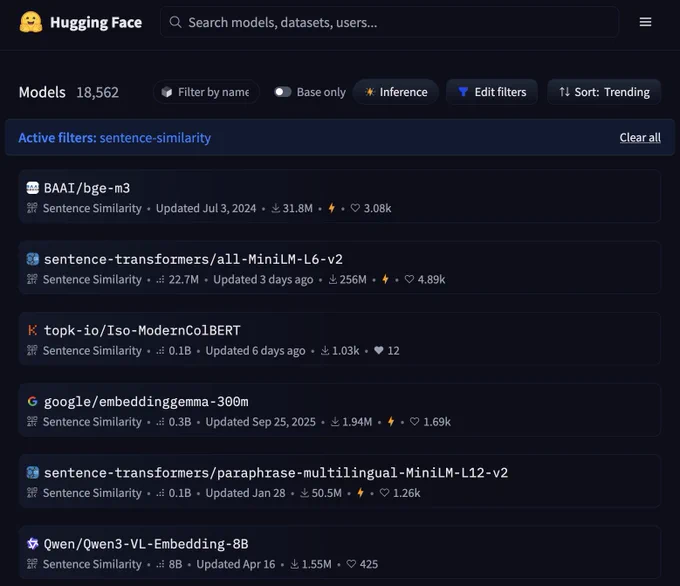Click the BAAI organization avatar icon
Screen dimensions: 680x586
click(33, 188)
